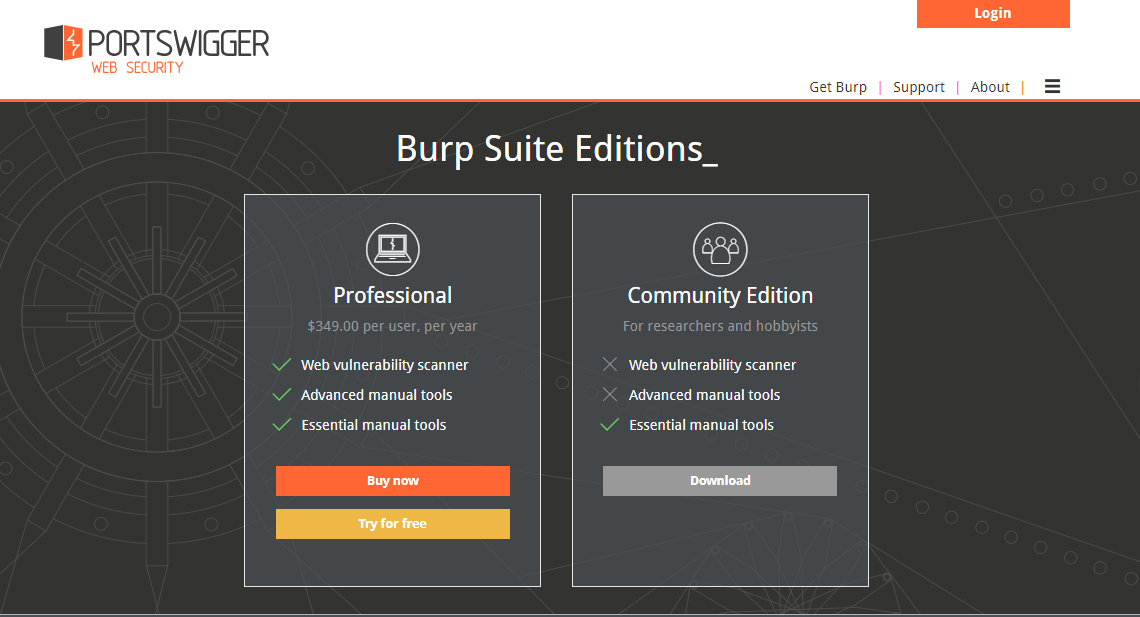This screenshot has width=1140, height=617.
Task: Click the PortSwigger Web Security logo
Action: coord(156,49)
